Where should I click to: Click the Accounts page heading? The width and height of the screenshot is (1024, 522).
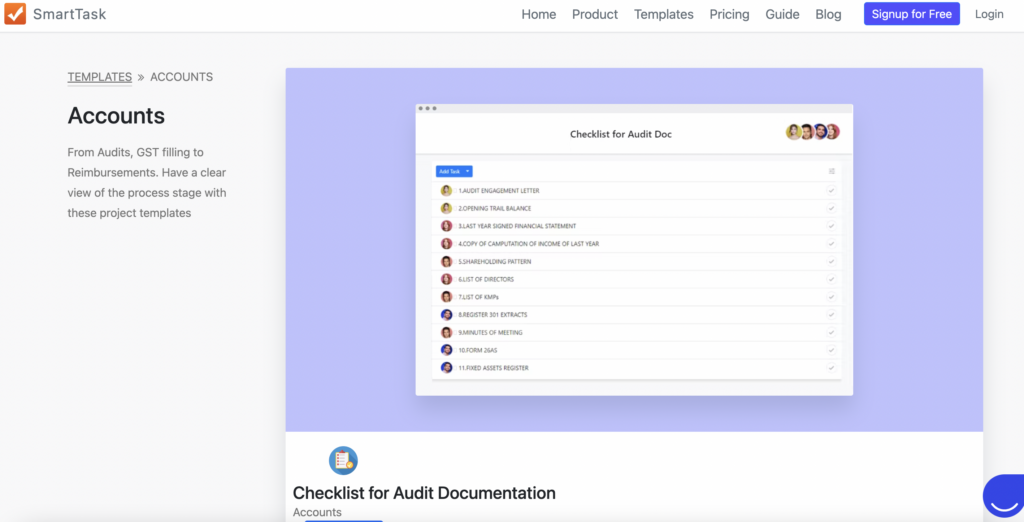coord(116,116)
